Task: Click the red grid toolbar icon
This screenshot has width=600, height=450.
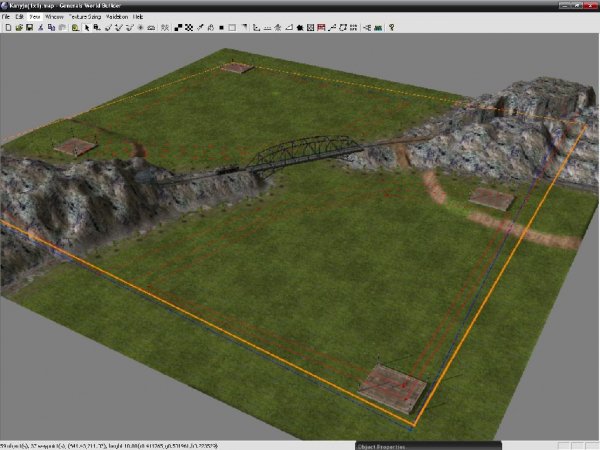Action: [x=320, y=27]
